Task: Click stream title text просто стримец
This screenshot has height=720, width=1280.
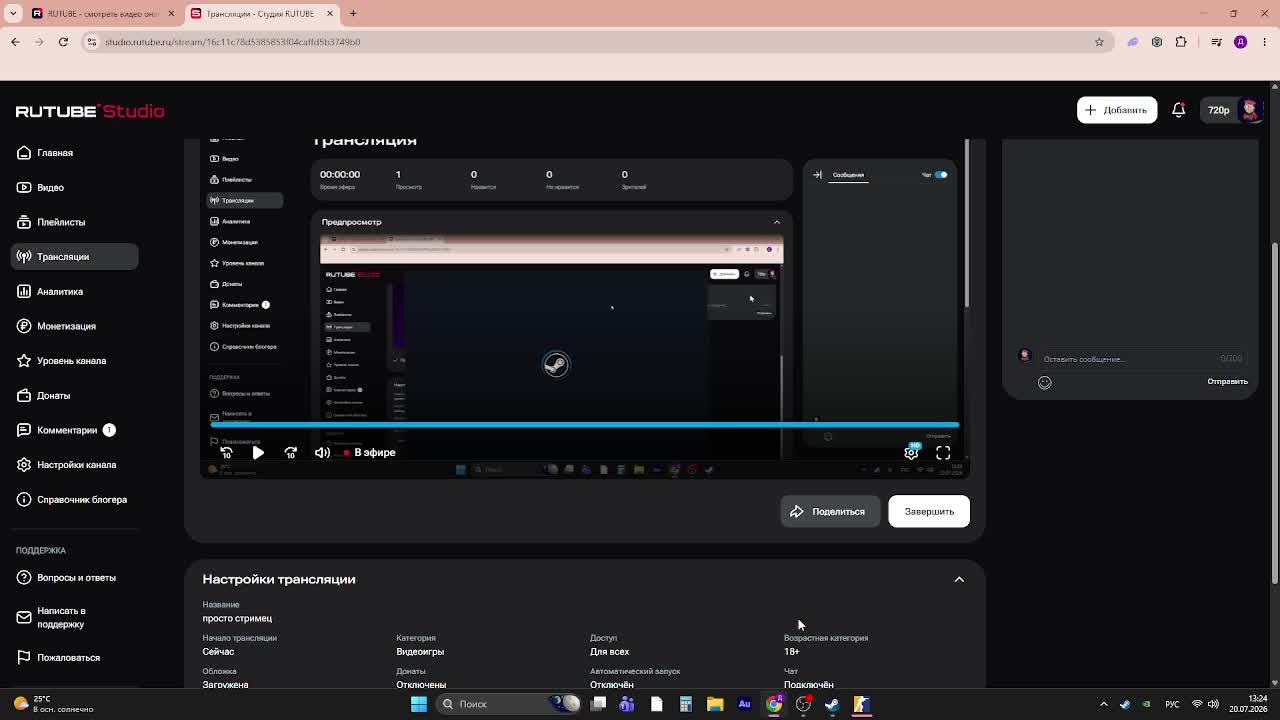Action: pos(237,618)
